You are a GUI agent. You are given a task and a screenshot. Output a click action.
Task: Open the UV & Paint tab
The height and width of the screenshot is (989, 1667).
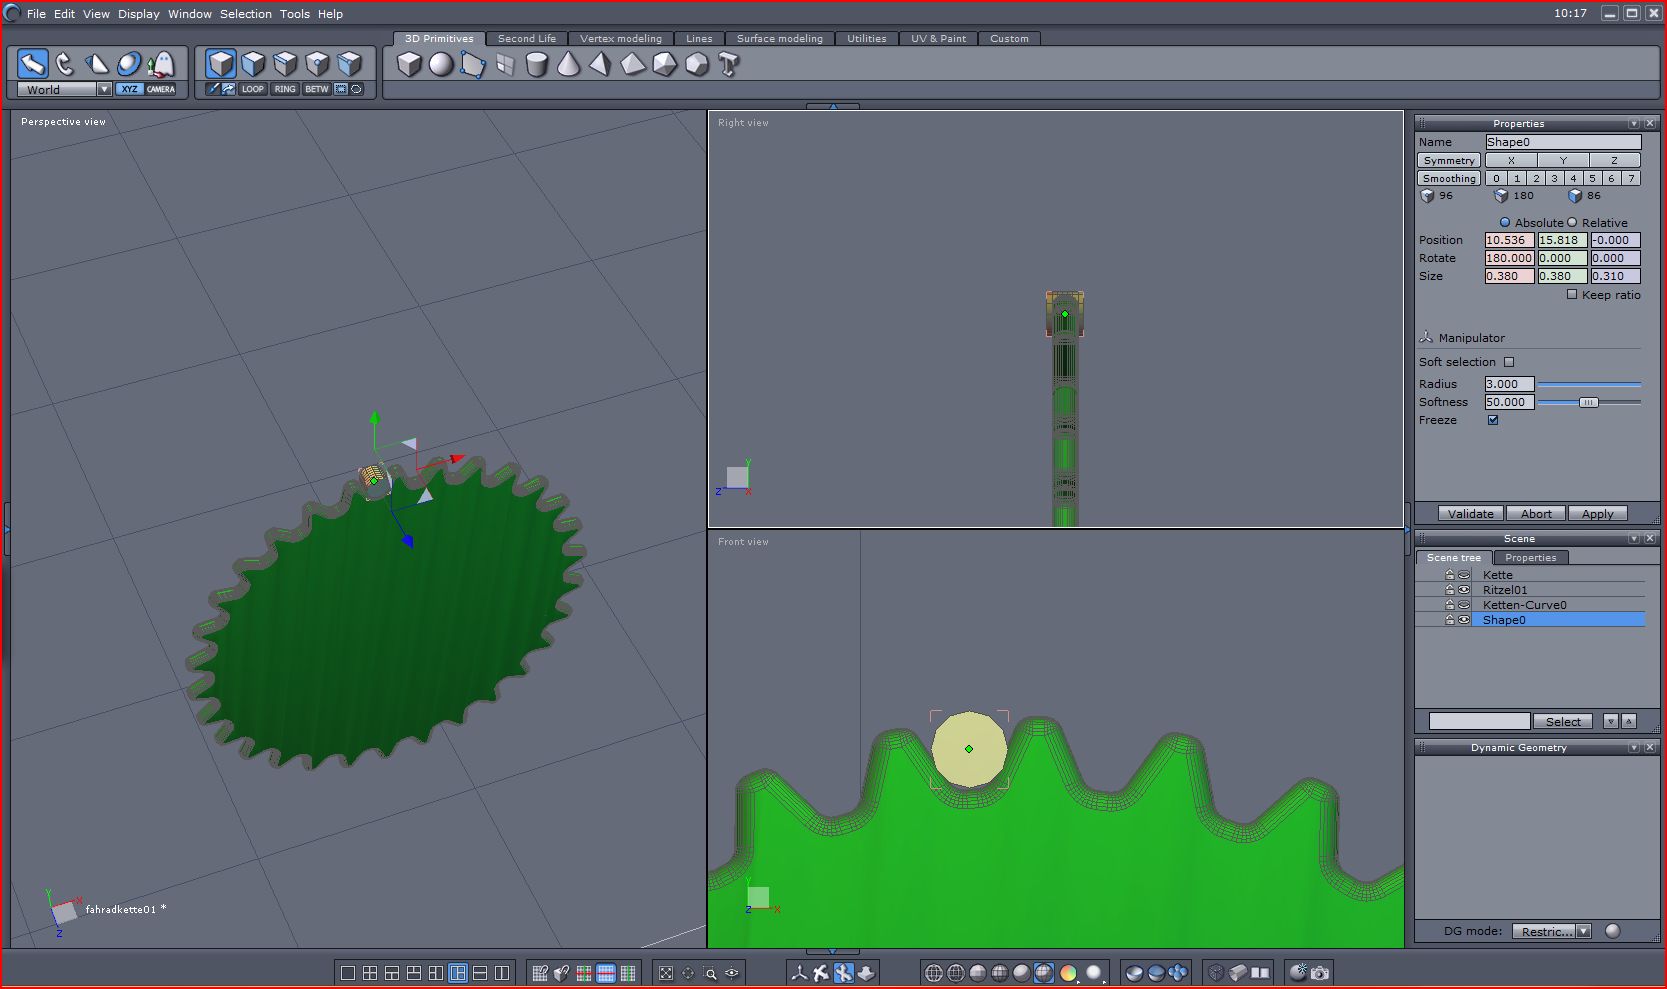[x=939, y=38]
